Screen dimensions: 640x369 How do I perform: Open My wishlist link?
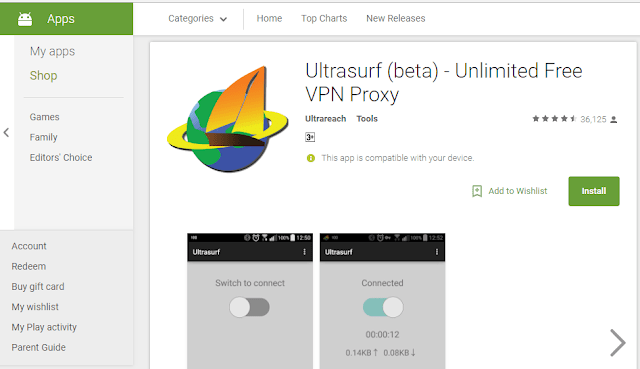click(35, 307)
